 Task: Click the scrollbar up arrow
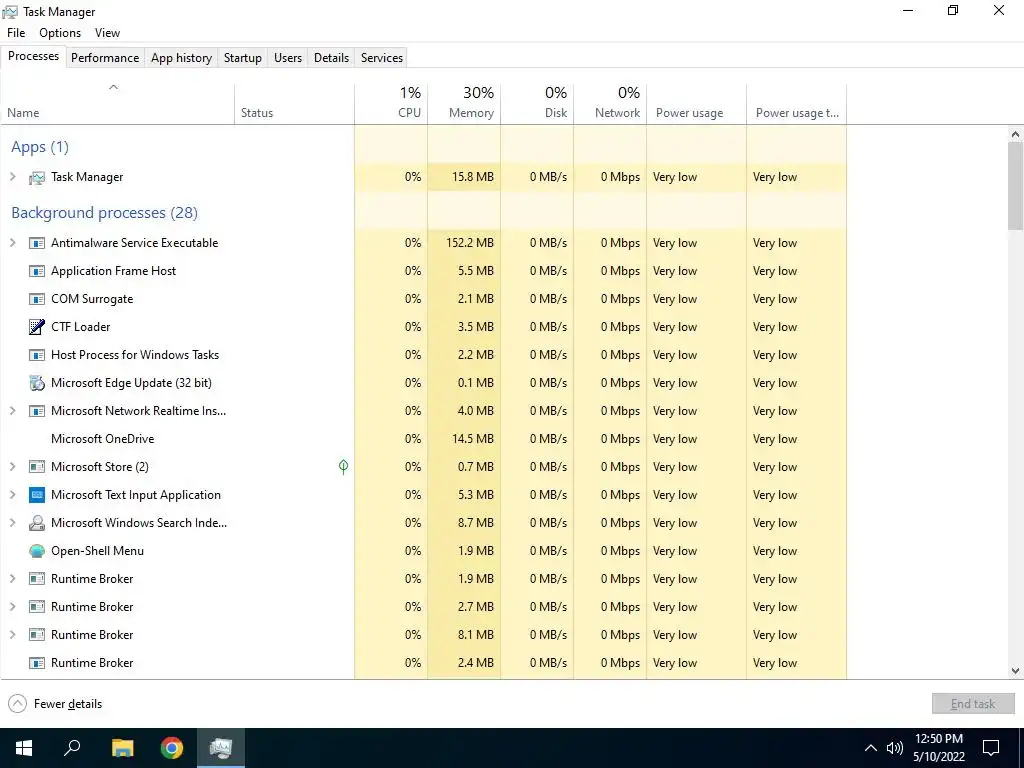pos(1015,135)
